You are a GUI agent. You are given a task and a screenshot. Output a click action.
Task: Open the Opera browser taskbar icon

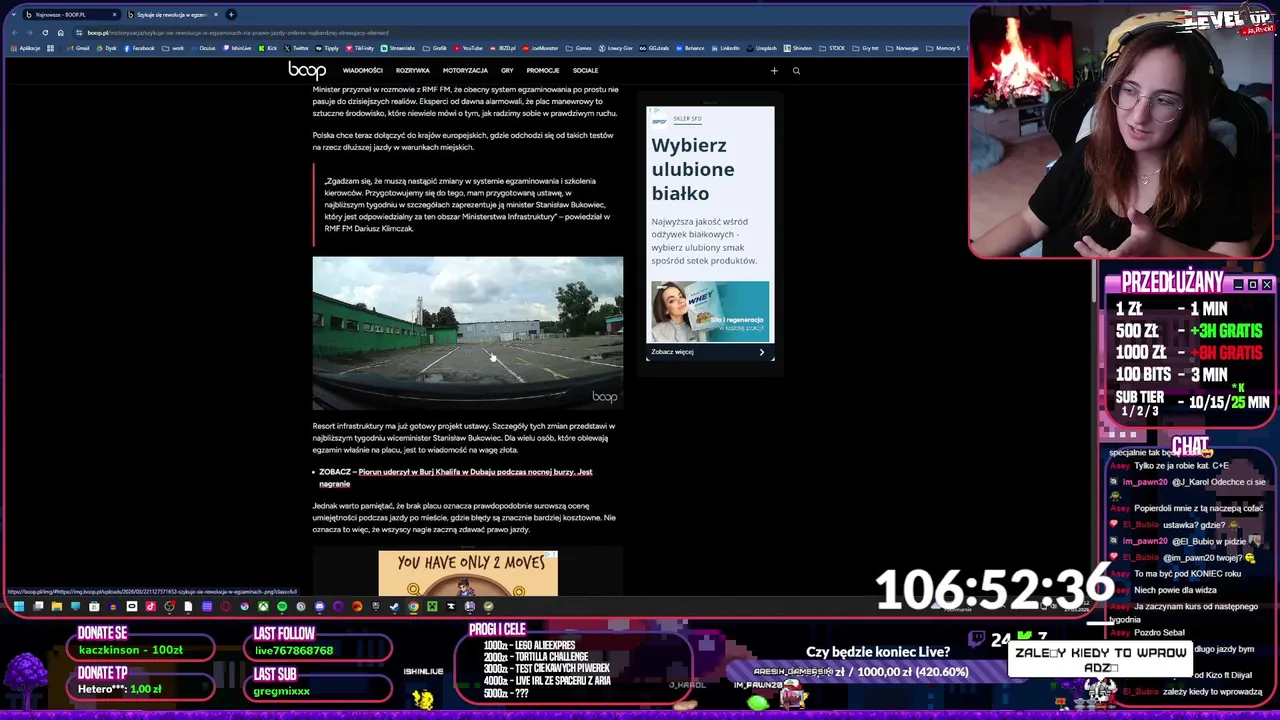(226, 606)
